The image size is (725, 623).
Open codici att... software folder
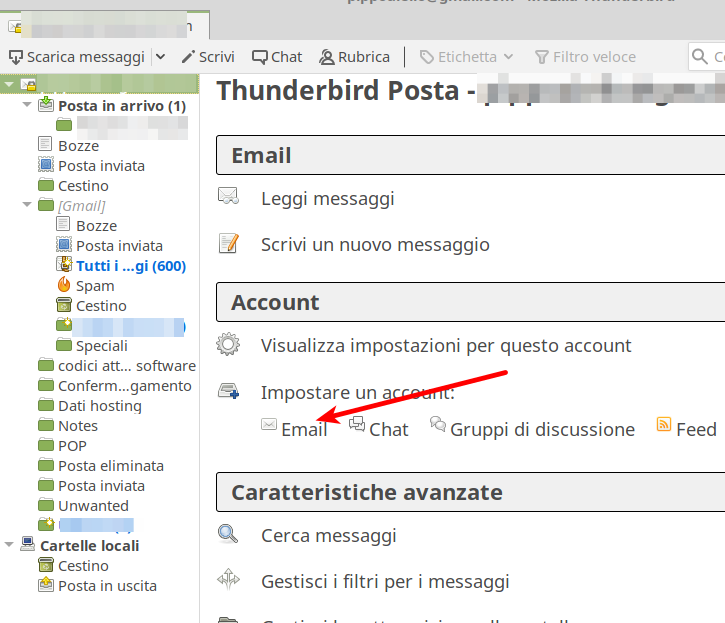pyautogui.click(x=127, y=366)
